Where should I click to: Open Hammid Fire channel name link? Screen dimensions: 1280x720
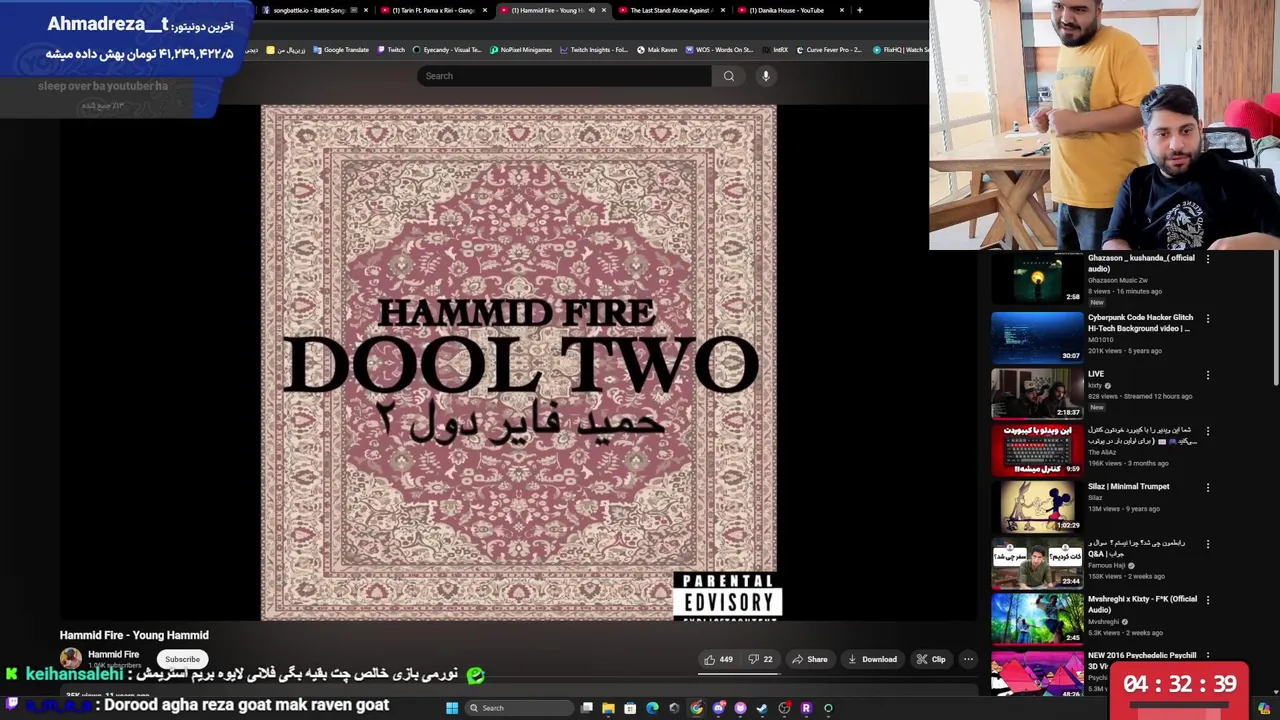pyautogui.click(x=113, y=654)
